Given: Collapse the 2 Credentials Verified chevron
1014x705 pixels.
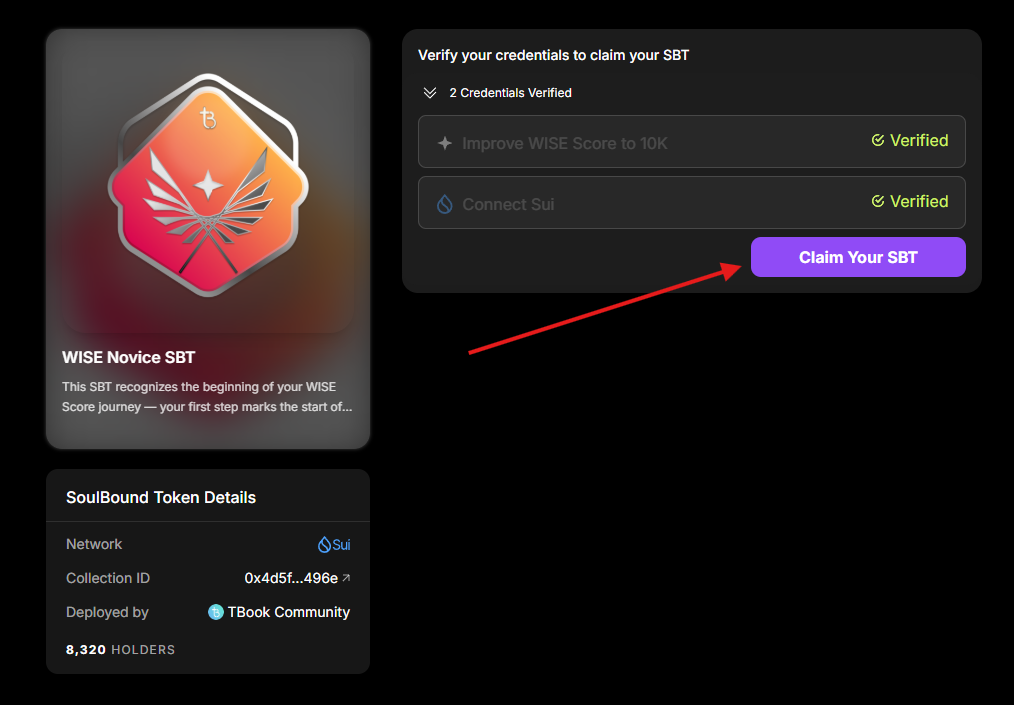Looking at the screenshot, I should tap(430, 93).
